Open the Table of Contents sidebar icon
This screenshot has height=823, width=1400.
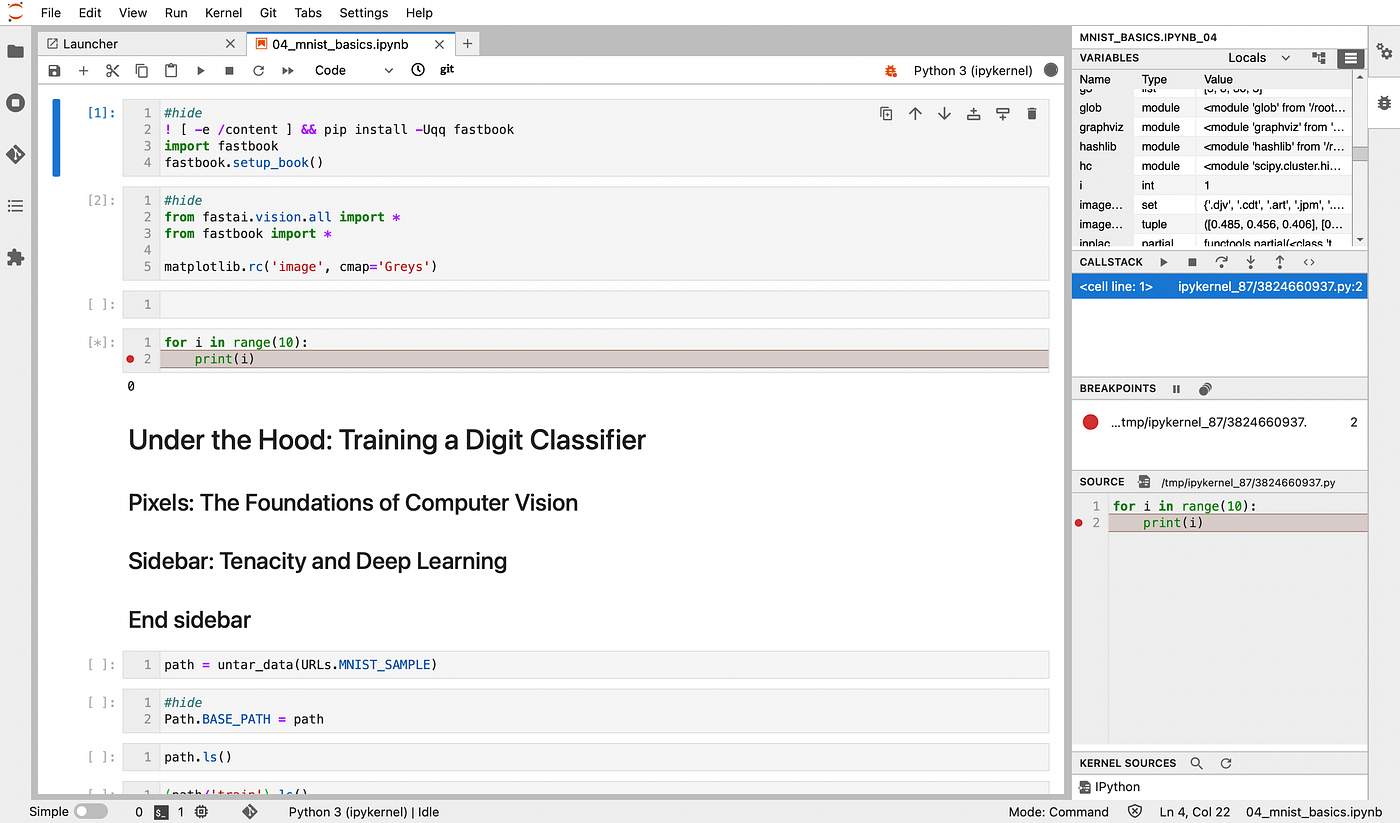point(15,206)
